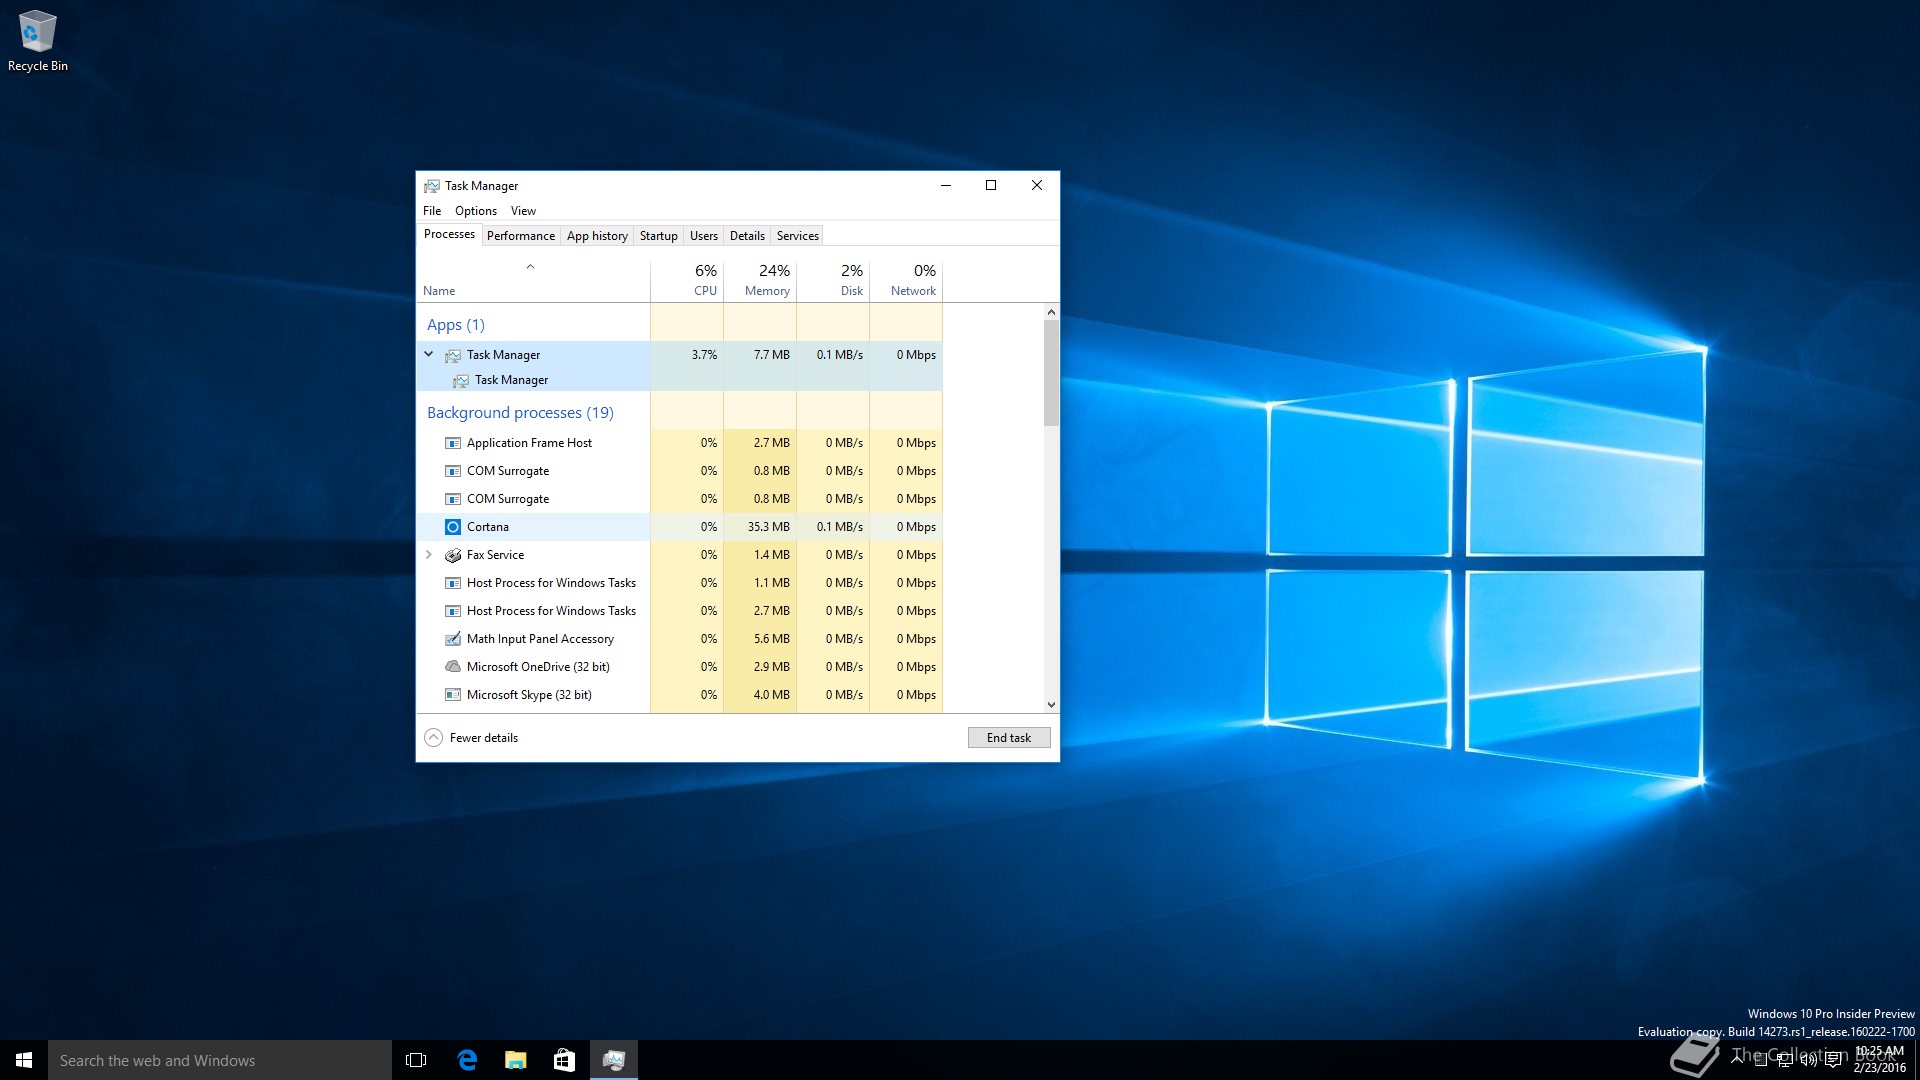Viewport: 1920px width, 1080px height.
Task: Open the Recycle Bin desktop icon
Action: pos(37,41)
